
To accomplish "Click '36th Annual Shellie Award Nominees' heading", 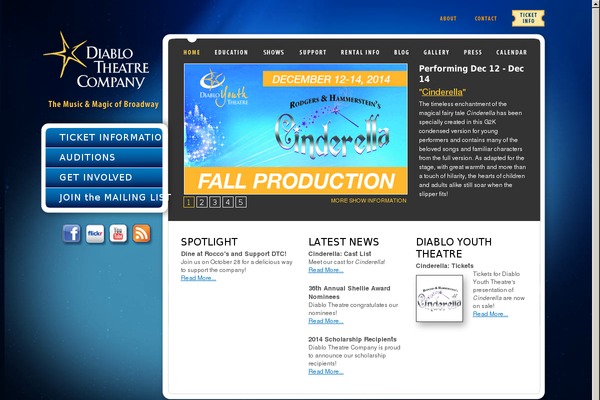I will click(x=349, y=292).
